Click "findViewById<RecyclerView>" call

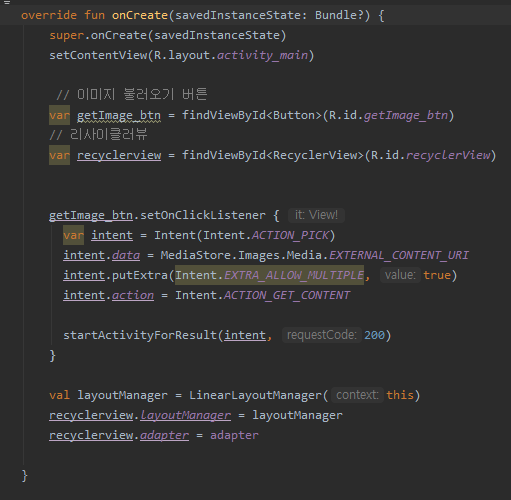tap(273, 155)
